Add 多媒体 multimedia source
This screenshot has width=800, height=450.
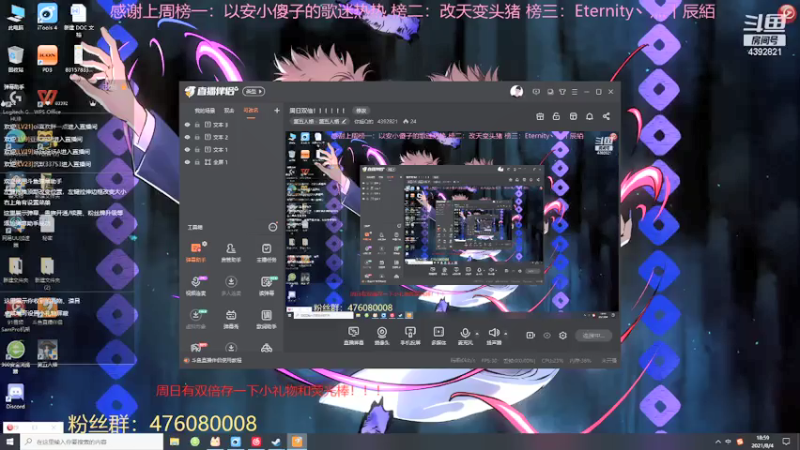click(438, 336)
